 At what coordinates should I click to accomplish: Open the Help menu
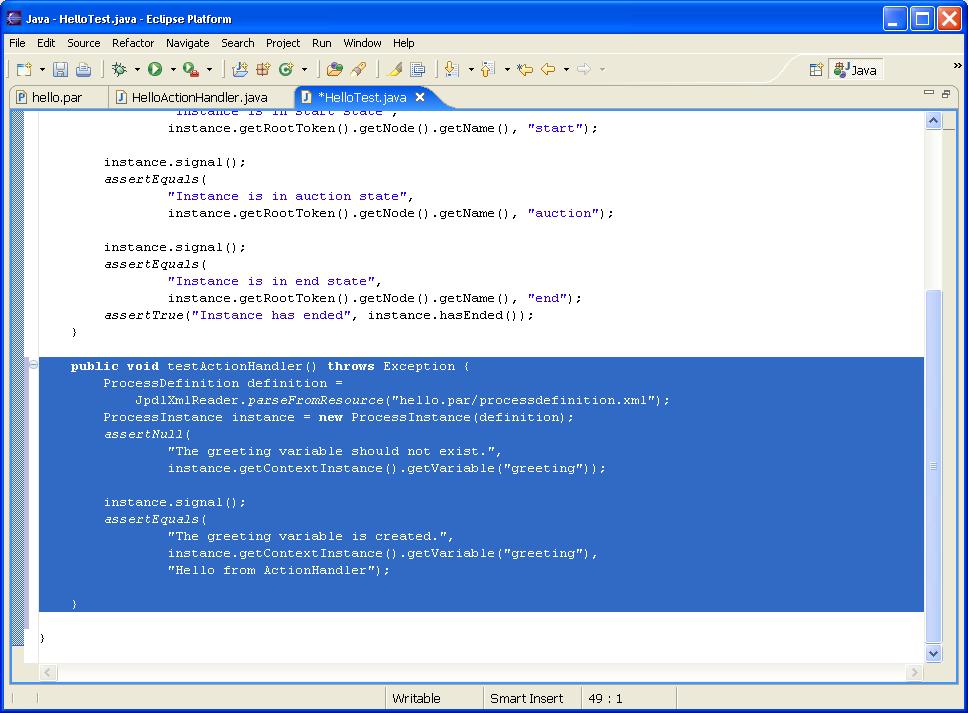click(404, 43)
